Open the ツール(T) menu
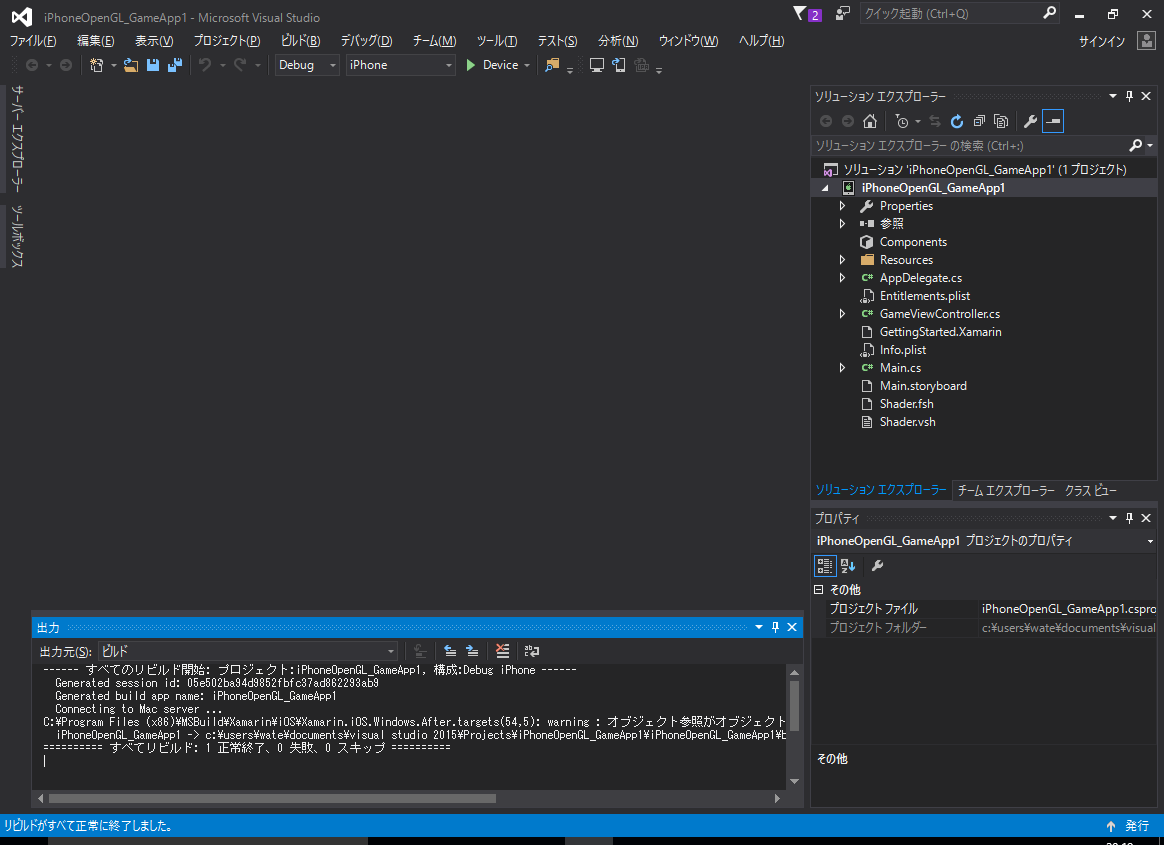This screenshot has width=1164, height=845. [x=497, y=41]
